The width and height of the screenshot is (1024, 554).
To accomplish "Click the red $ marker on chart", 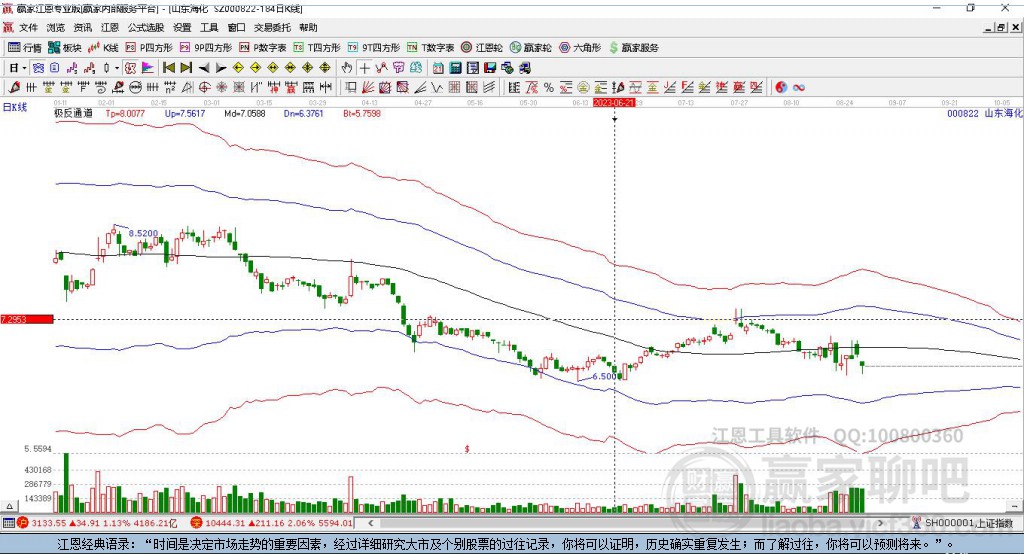I will pos(467,449).
